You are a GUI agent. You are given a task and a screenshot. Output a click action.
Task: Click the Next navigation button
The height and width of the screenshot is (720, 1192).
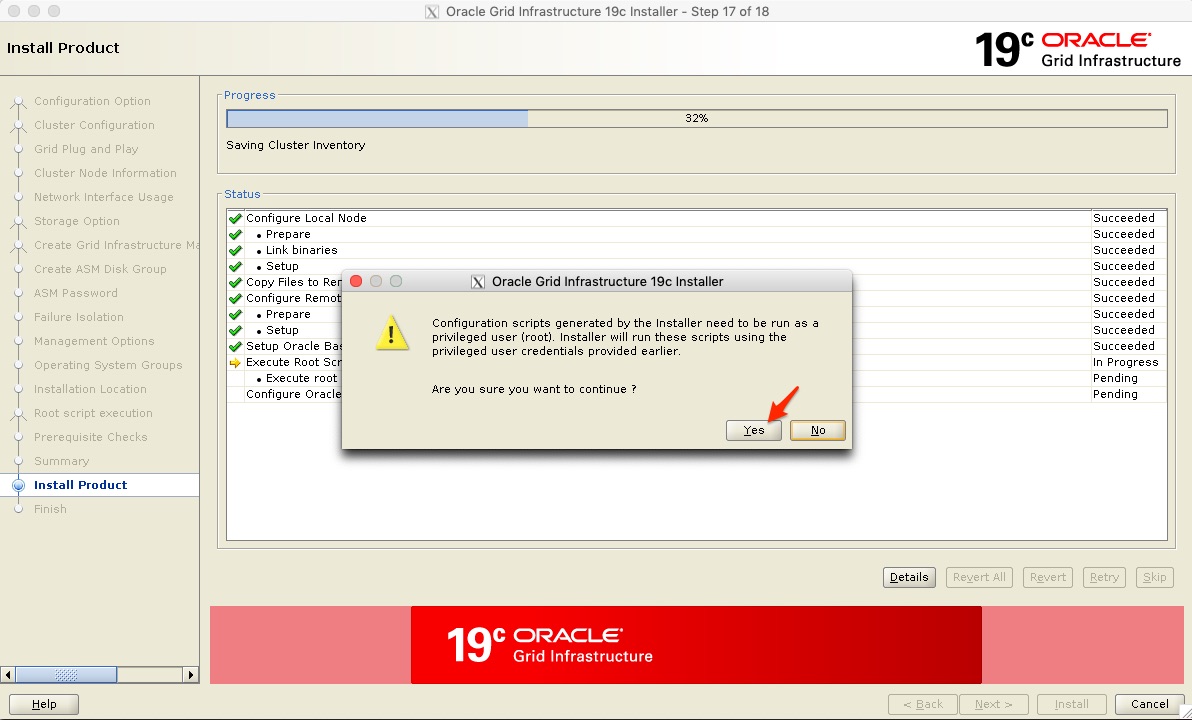994,704
